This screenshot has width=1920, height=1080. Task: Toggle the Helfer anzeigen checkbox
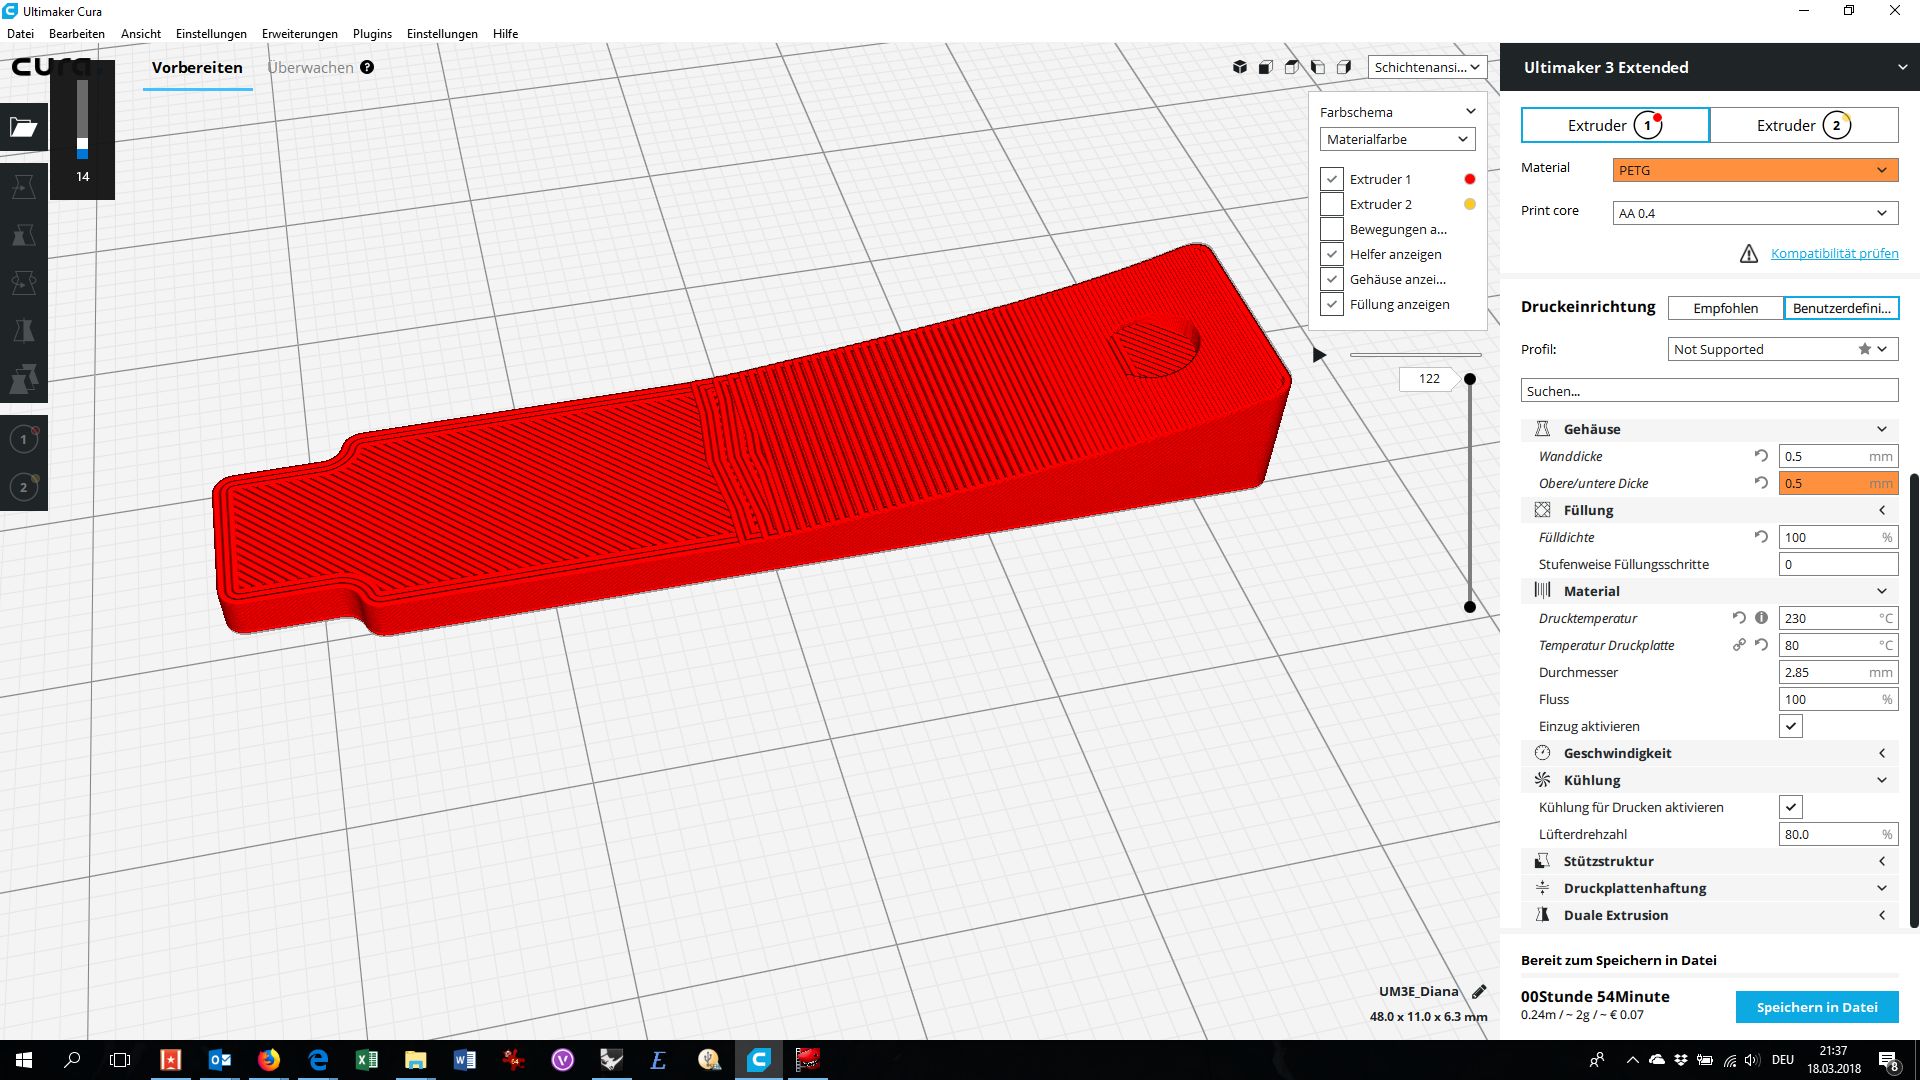1332,254
